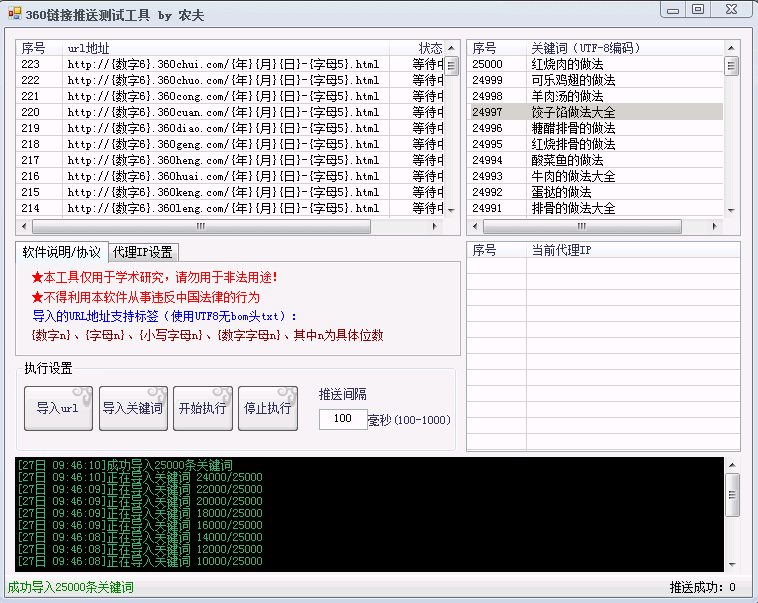Click the app icon in title bar
This screenshot has width=758, height=603.
(x=15, y=14)
